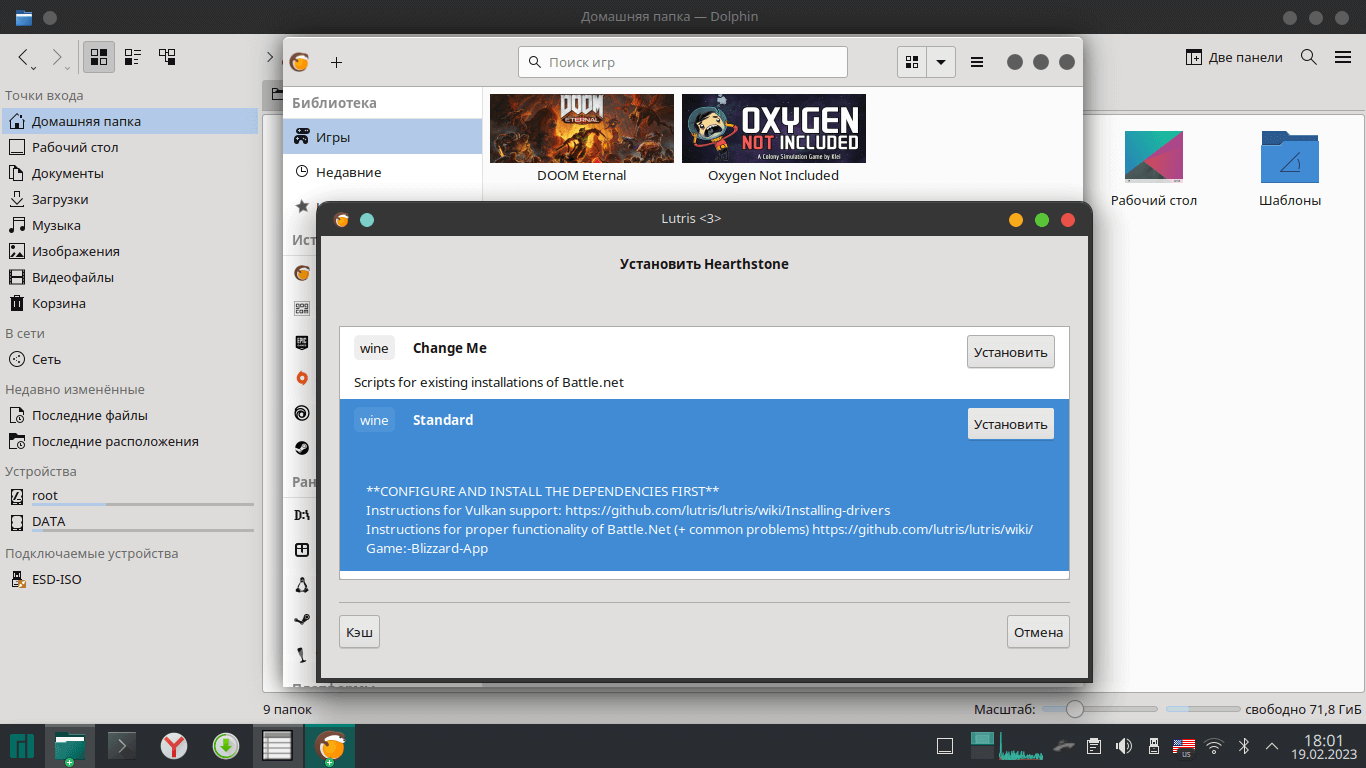1366x768 pixels.
Task: Open Изображения in places panel
Action: (x=130, y=251)
